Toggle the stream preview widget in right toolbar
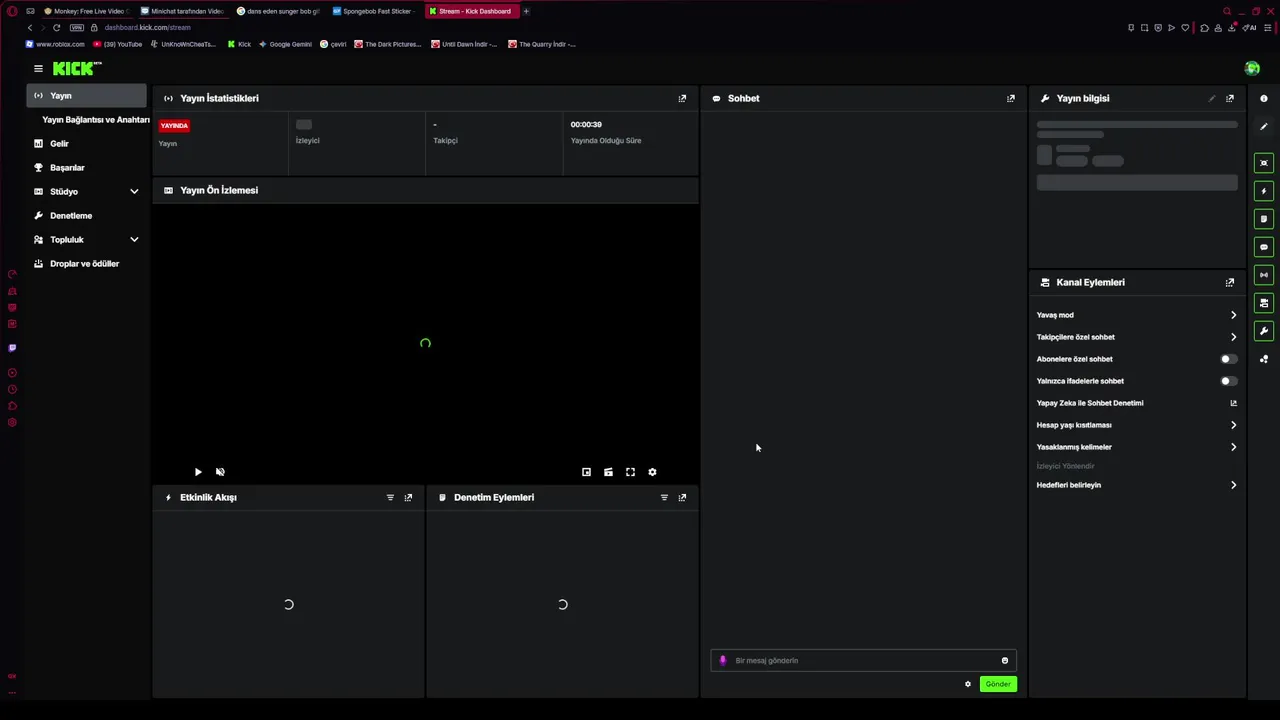The height and width of the screenshot is (720, 1280). tap(1264, 163)
